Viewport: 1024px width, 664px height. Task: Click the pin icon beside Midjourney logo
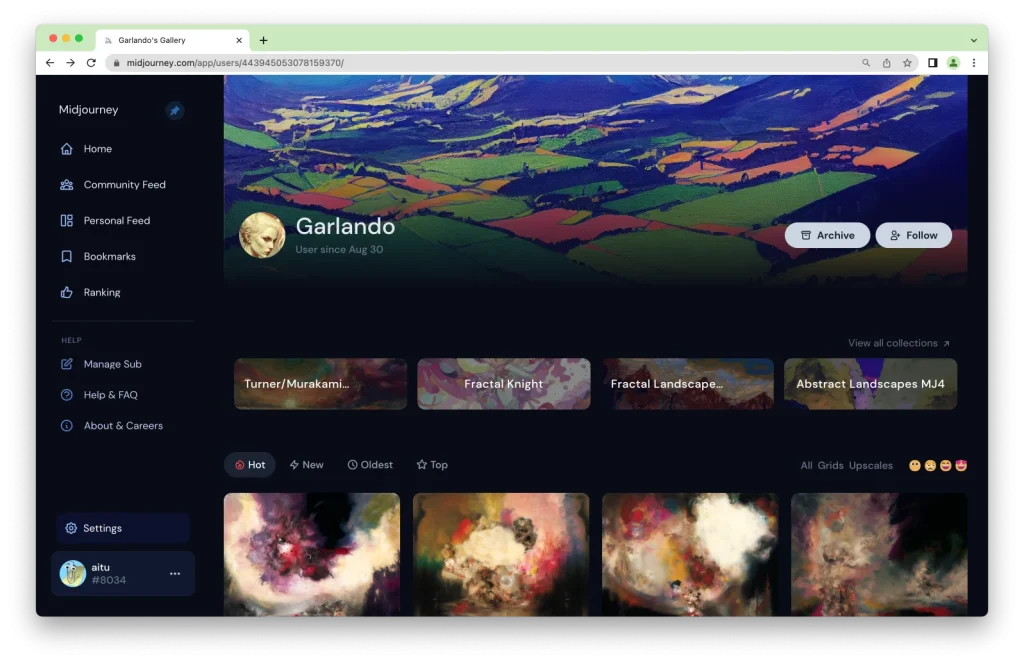click(174, 111)
